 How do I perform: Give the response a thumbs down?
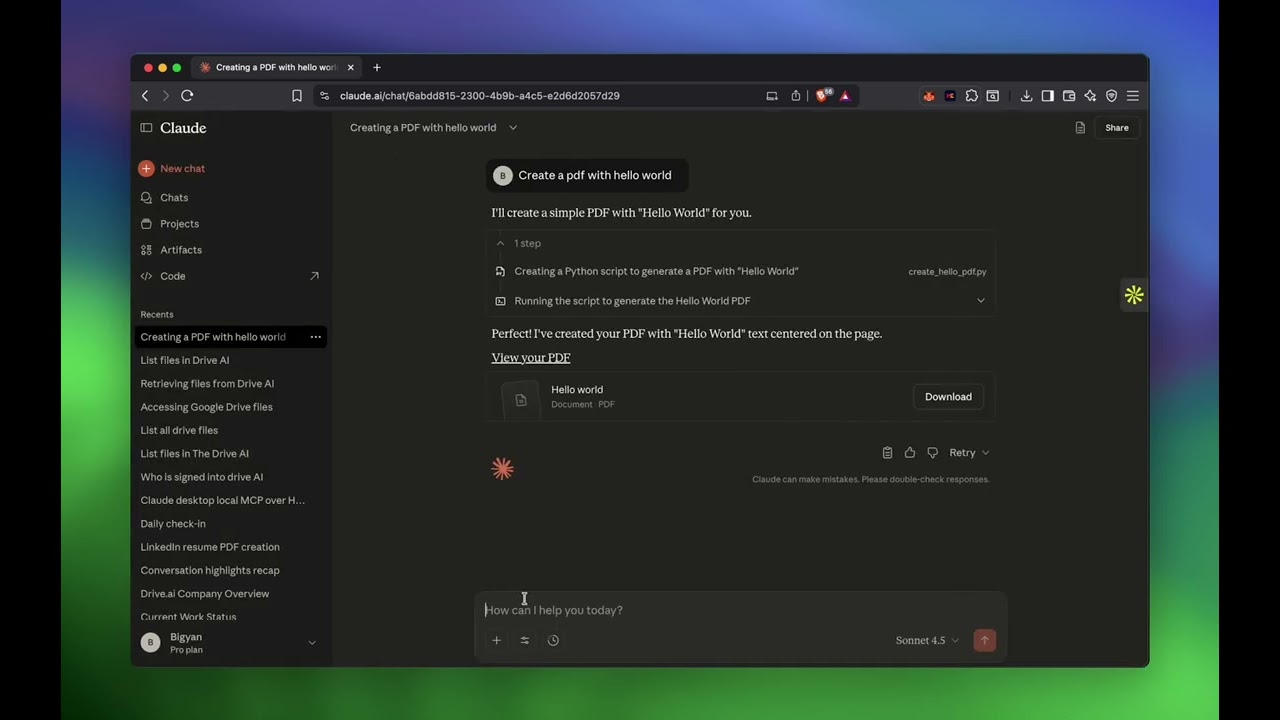point(933,453)
